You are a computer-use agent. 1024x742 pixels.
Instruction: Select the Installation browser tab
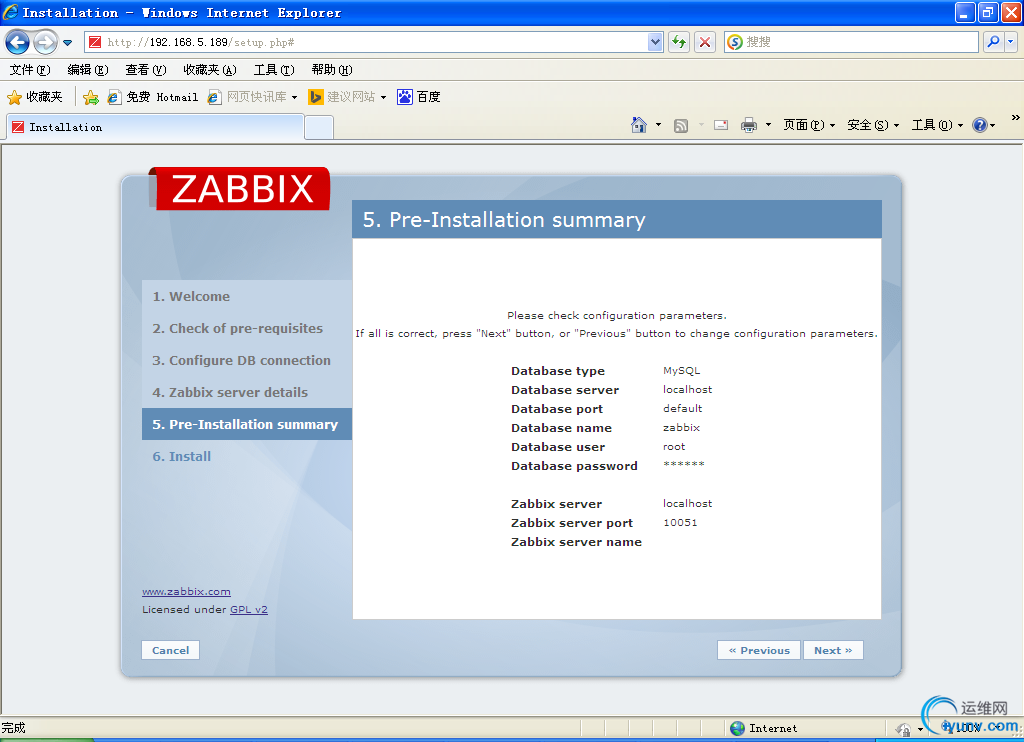point(155,127)
